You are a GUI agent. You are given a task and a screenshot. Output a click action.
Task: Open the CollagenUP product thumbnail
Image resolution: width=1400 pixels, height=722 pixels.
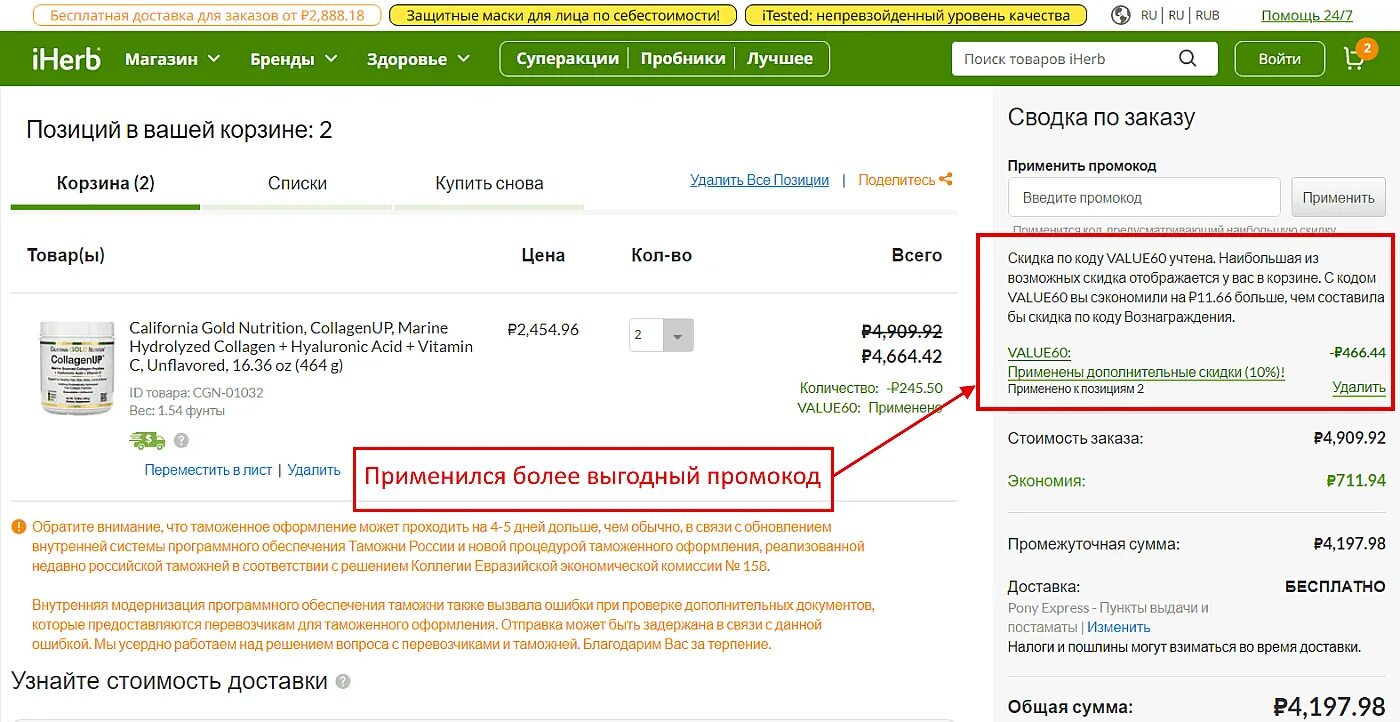pos(76,367)
